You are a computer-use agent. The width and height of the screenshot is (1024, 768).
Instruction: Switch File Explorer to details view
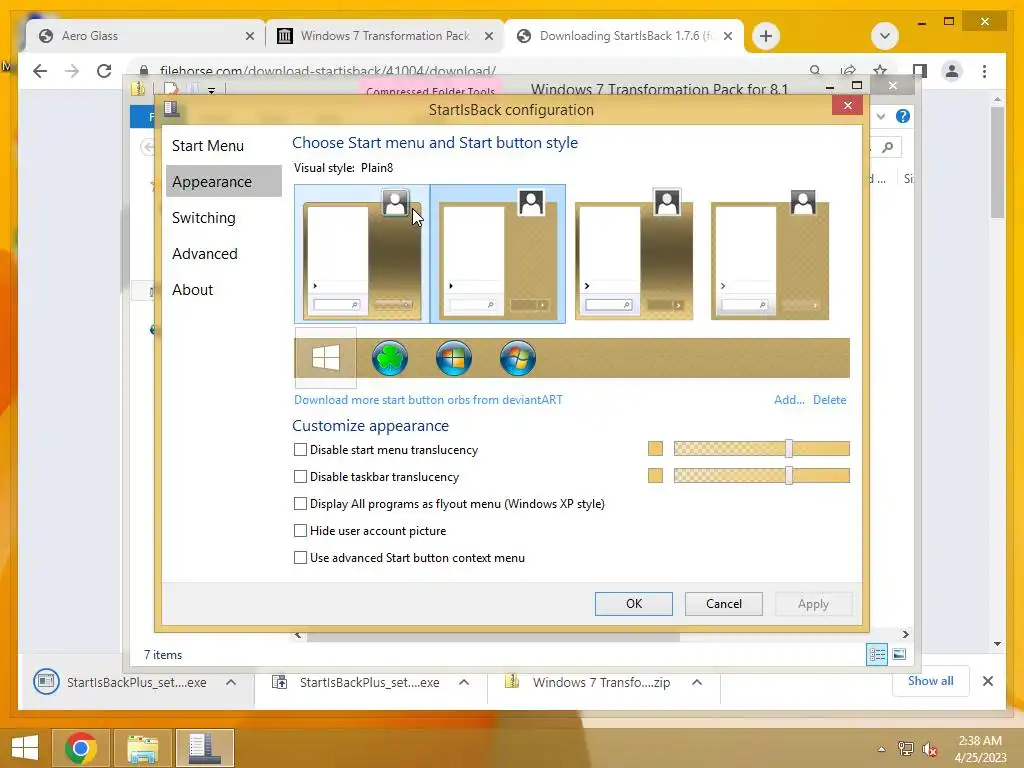pyautogui.click(x=877, y=654)
